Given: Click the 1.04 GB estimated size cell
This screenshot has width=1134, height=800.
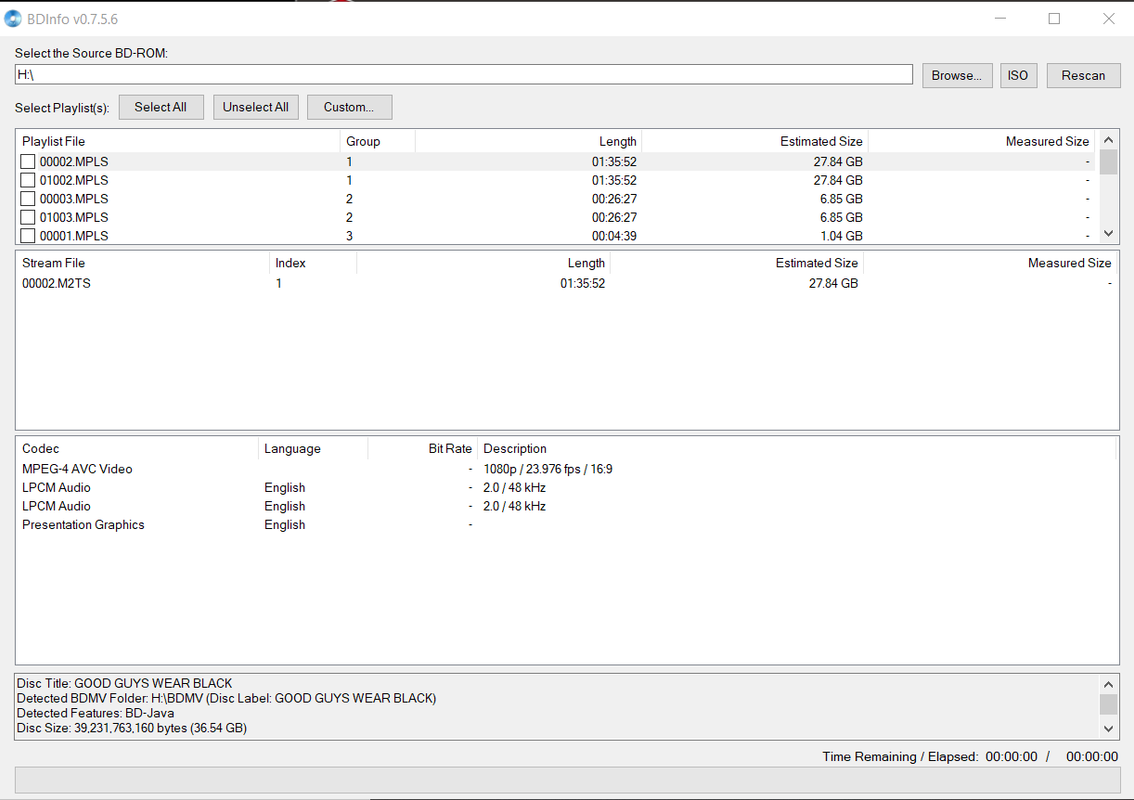Looking at the screenshot, I should coord(841,236).
